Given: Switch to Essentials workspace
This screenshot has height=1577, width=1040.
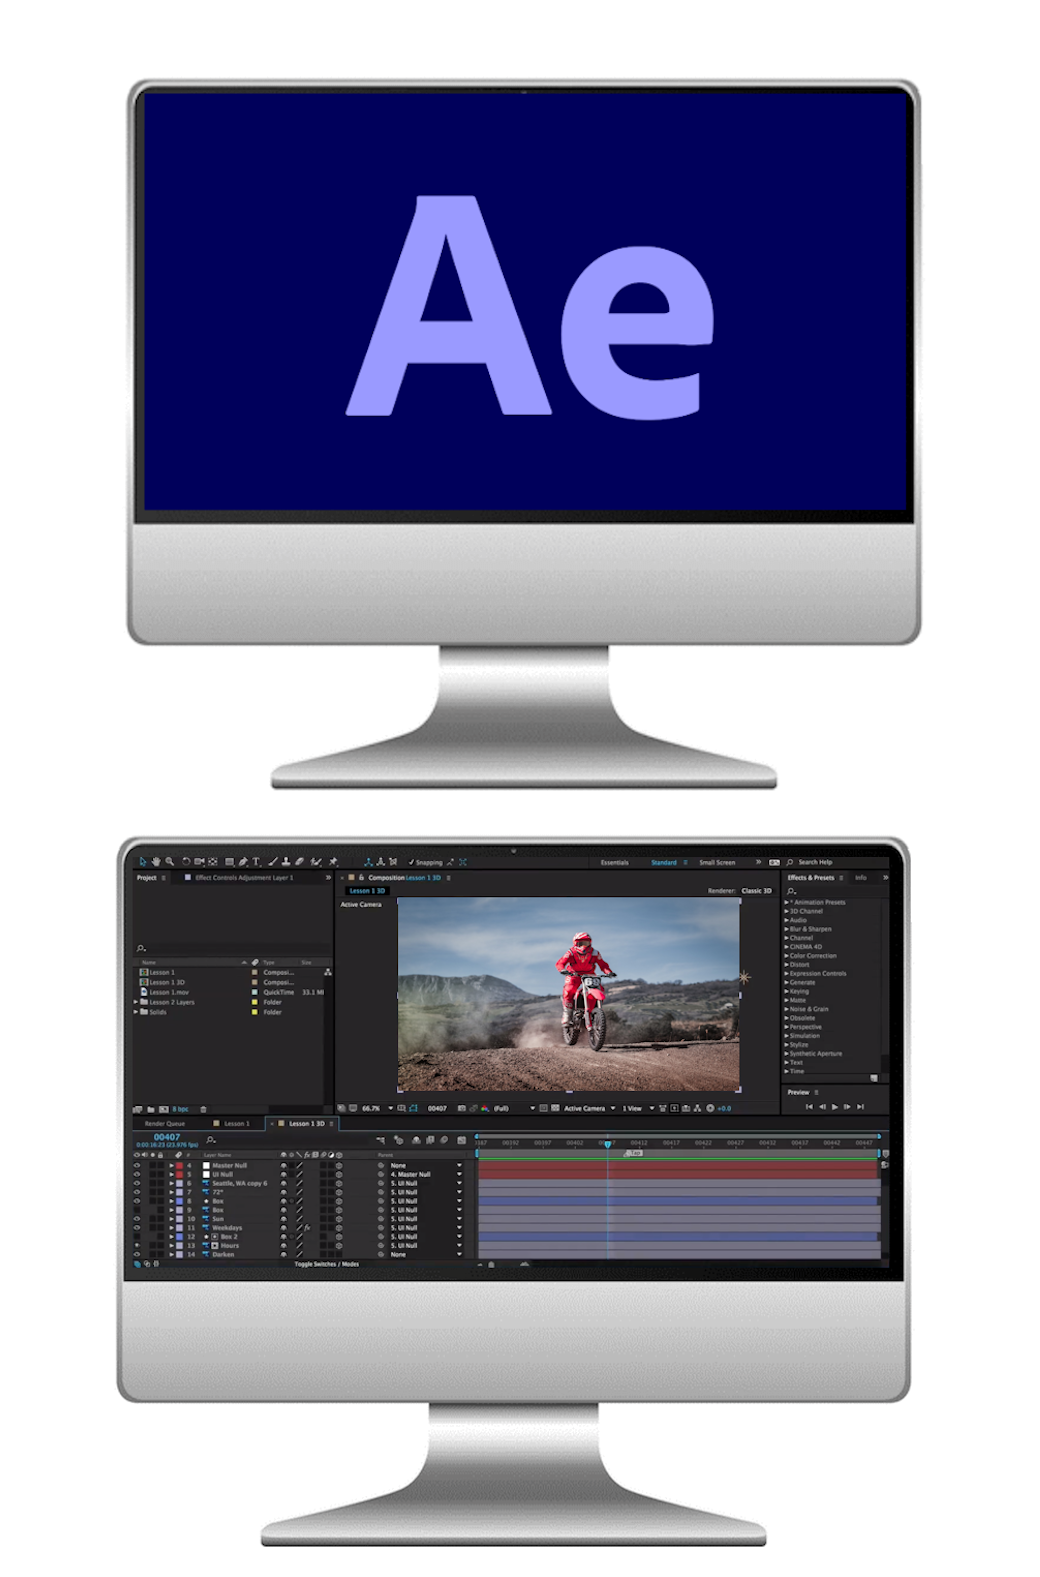Looking at the screenshot, I should pyautogui.click(x=615, y=862).
